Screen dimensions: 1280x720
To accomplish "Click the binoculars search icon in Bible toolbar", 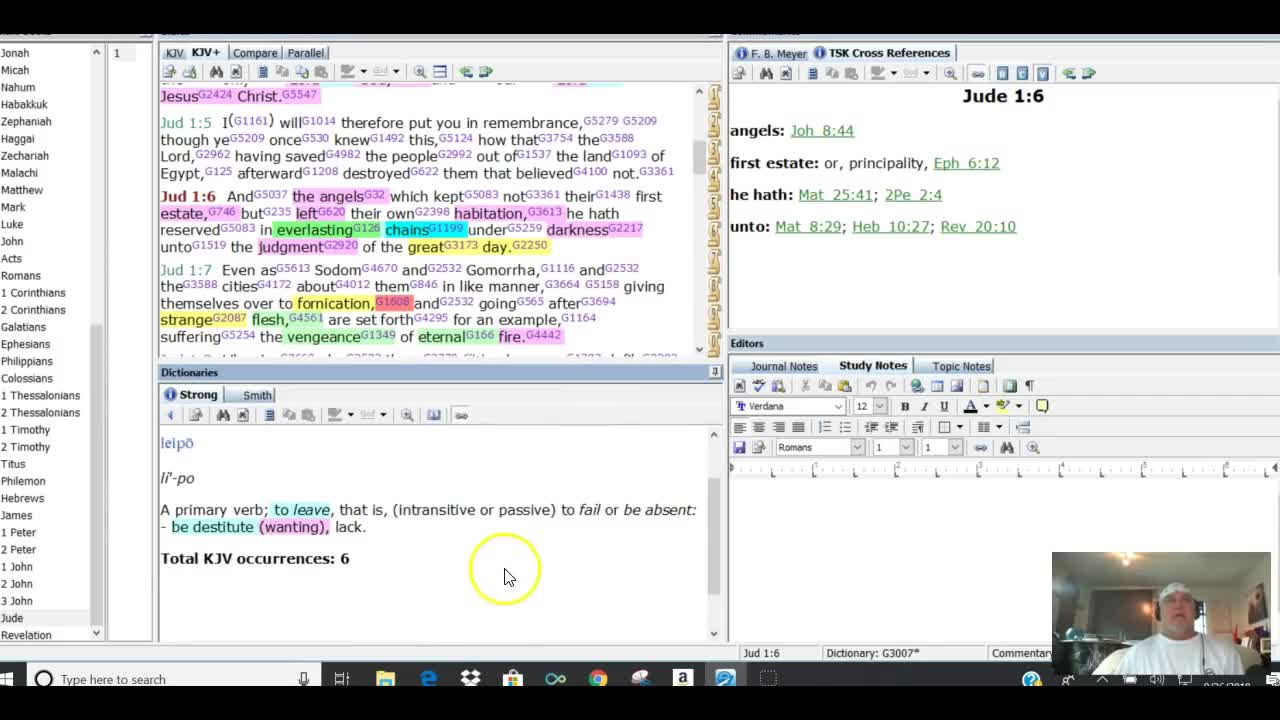I will (x=216, y=72).
